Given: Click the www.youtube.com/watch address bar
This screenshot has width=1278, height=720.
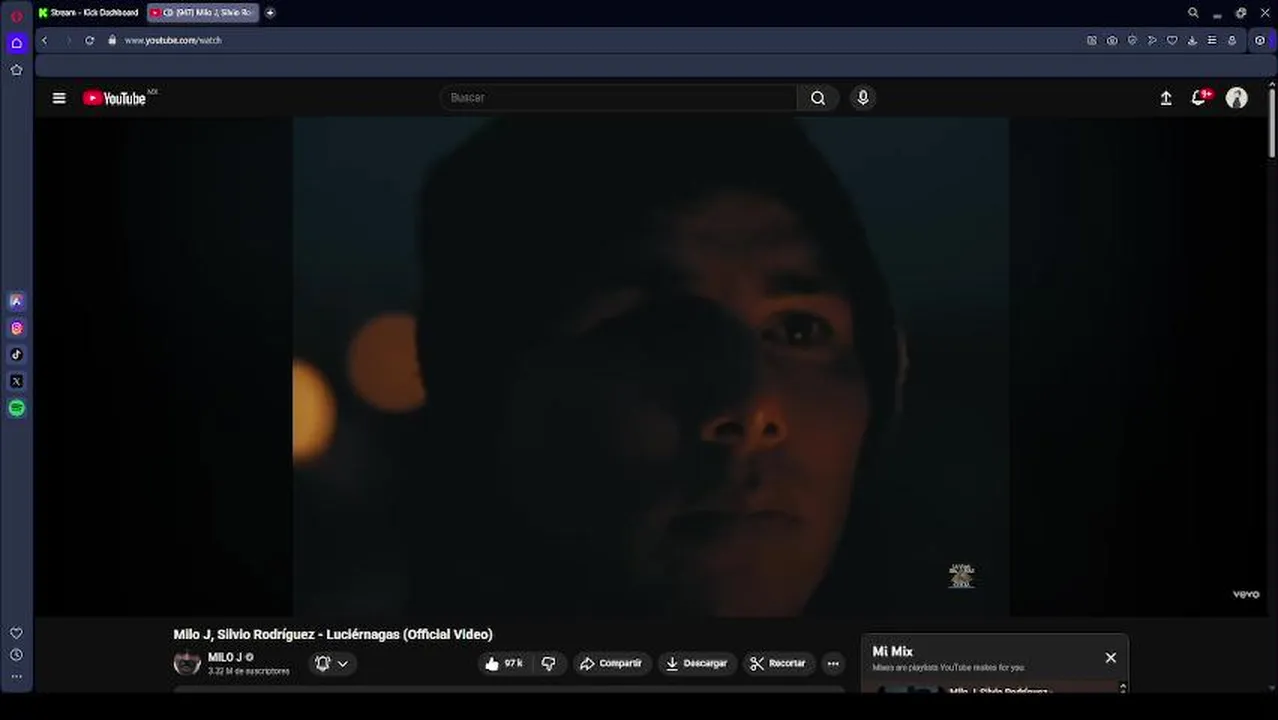Looking at the screenshot, I should [172, 40].
